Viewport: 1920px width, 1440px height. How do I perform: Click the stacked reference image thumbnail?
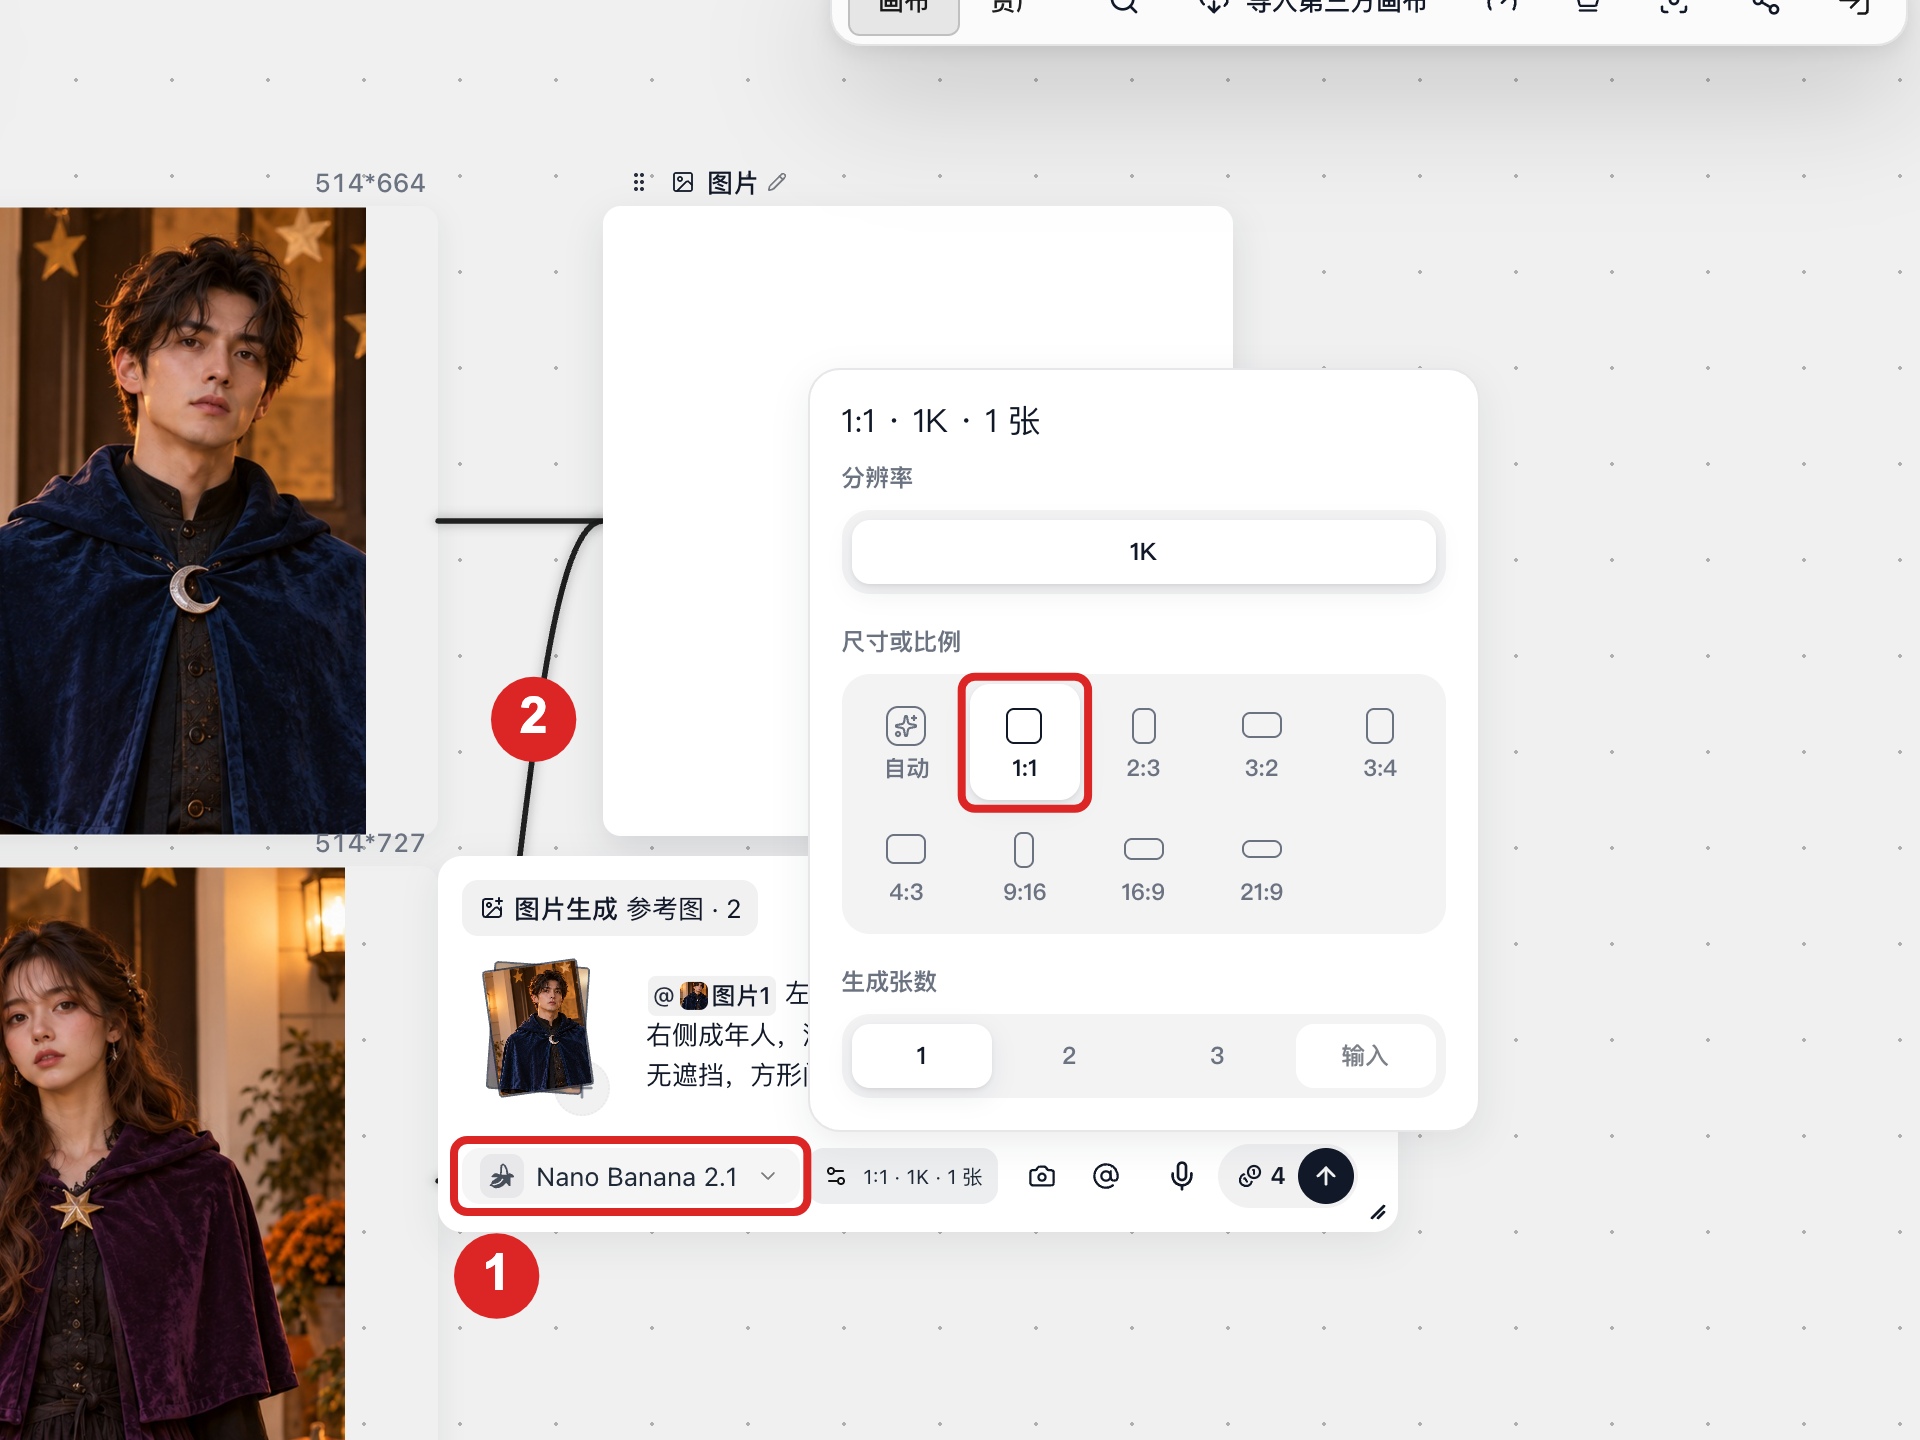[538, 1028]
